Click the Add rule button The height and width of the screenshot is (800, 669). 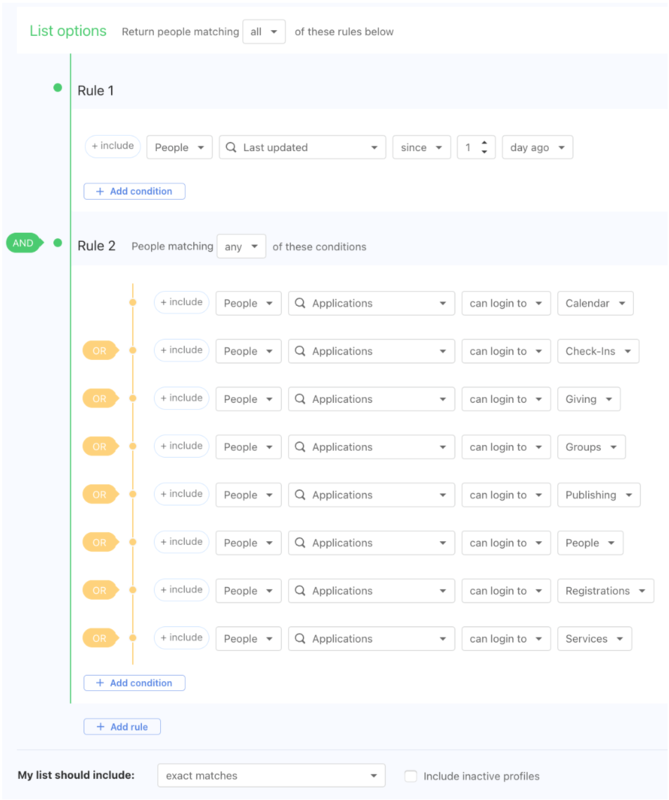coord(121,726)
